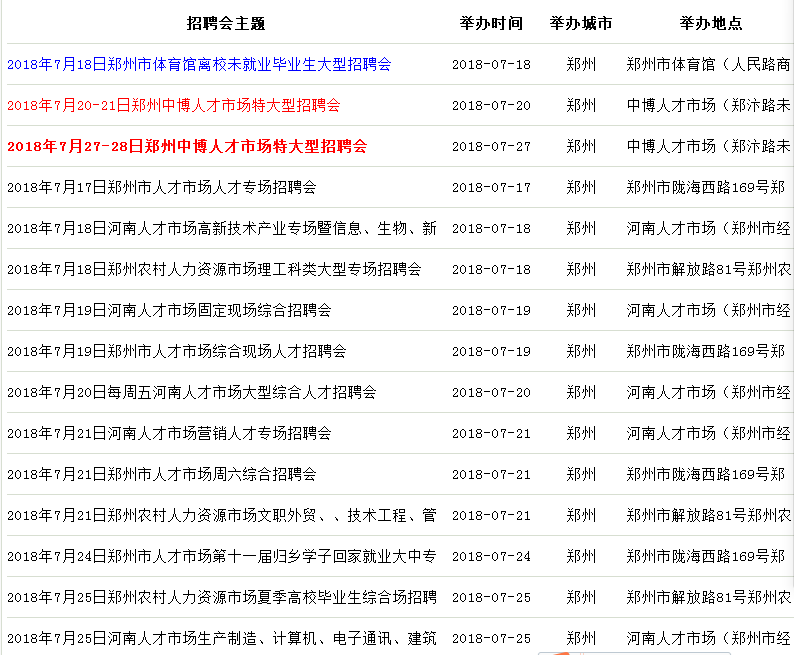Open 2018年7月21日河南人才市场营销人才专场招聘会
The width and height of the screenshot is (794, 655).
click(x=169, y=433)
